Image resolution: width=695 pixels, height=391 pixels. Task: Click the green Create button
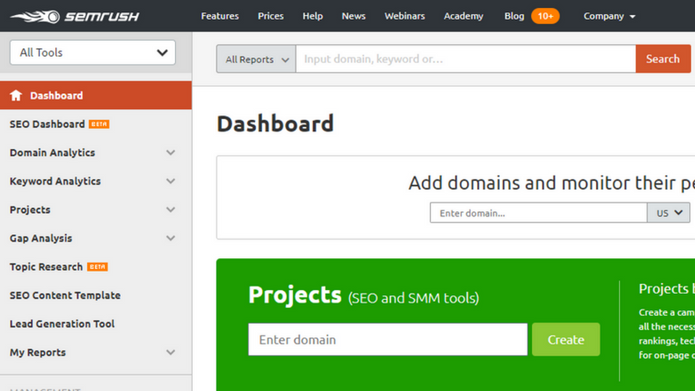pos(566,340)
